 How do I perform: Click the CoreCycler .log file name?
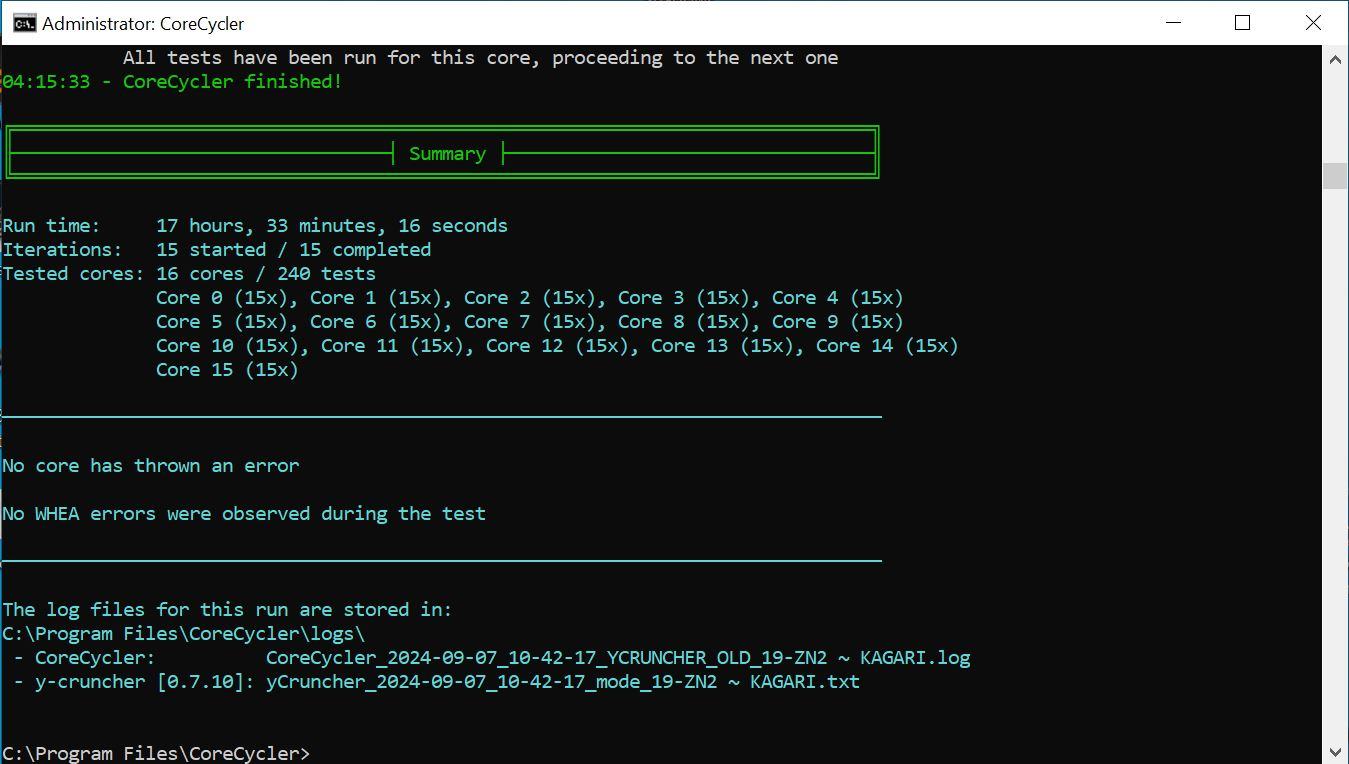(x=618, y=658)
